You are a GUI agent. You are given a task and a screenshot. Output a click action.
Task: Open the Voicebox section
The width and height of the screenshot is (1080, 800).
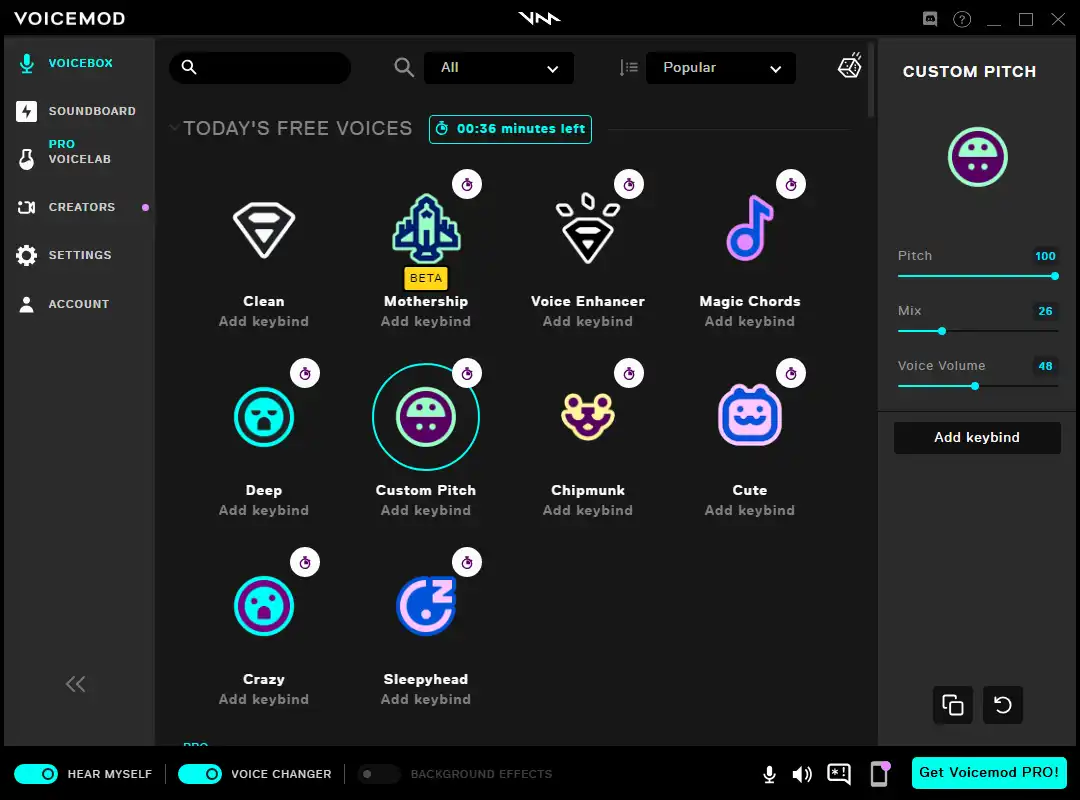(x=79, y=63)
